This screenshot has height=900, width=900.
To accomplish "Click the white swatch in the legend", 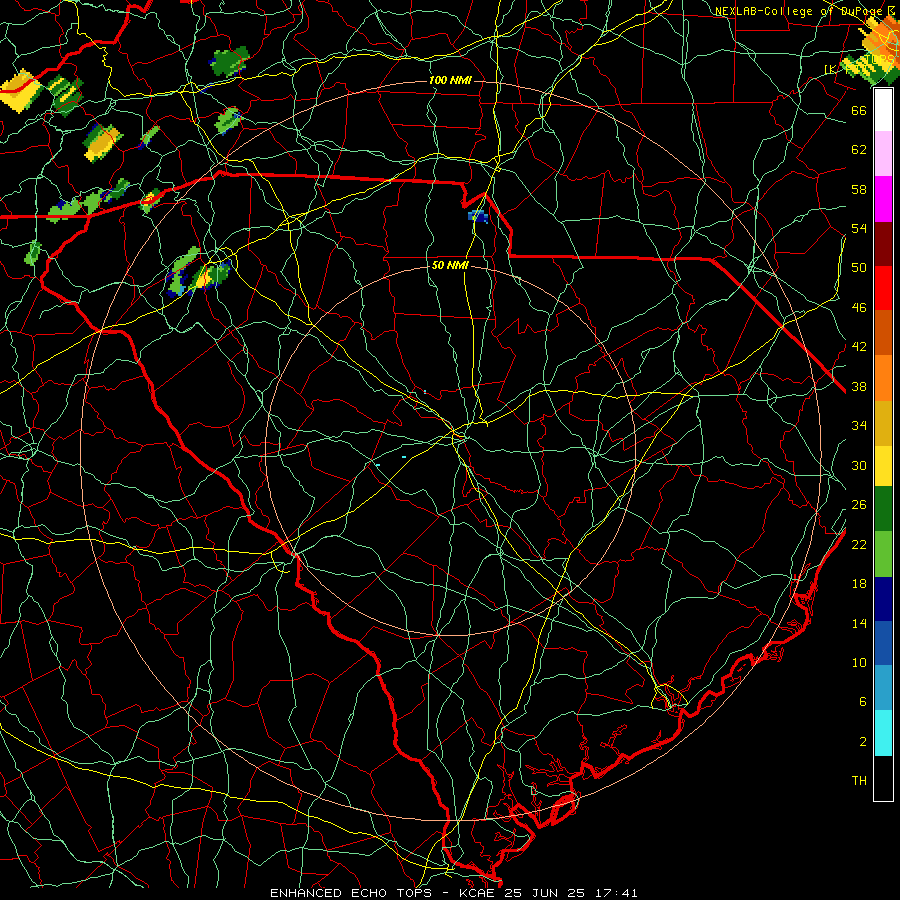I will tap(883, 110).
